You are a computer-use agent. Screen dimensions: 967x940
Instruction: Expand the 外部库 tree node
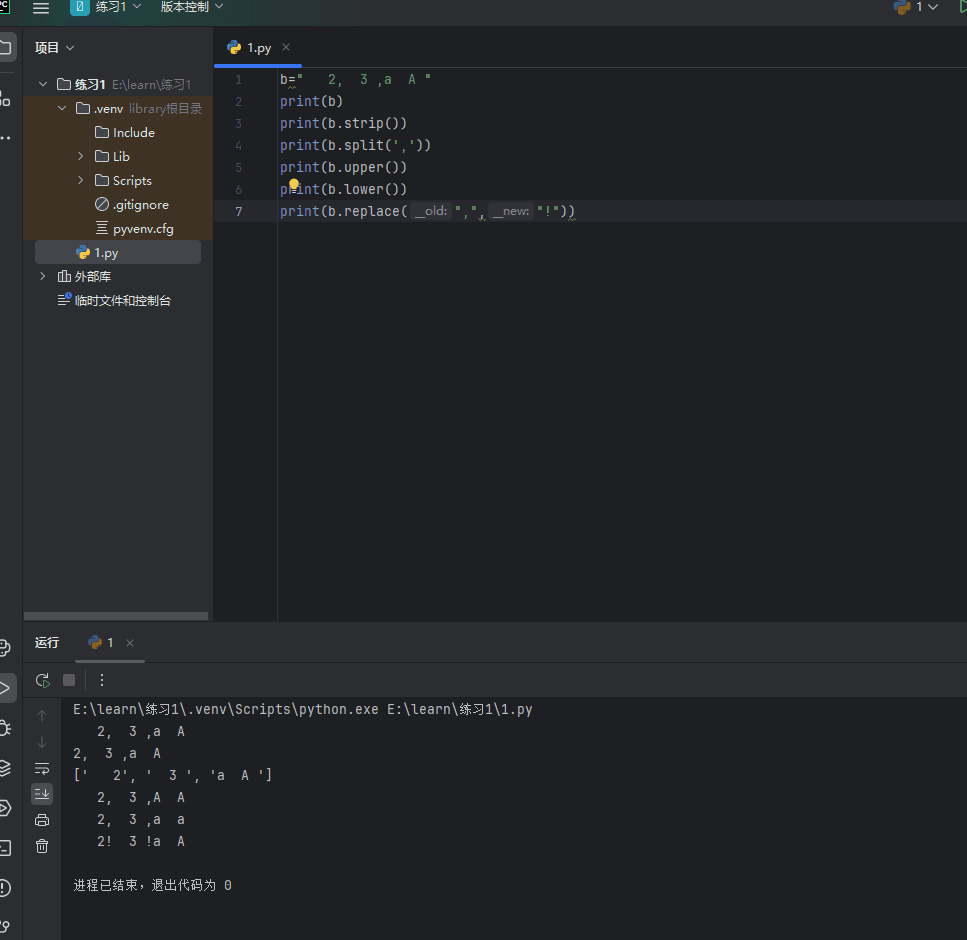point(42,276)
